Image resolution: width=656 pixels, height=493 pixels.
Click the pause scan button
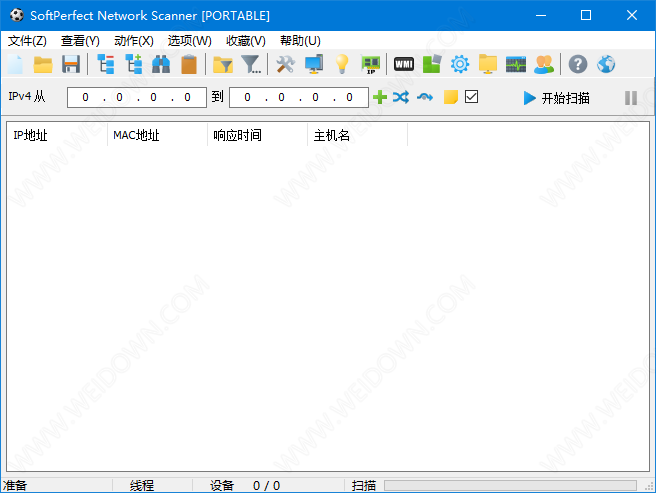pyautogui.click(x=631, y=98)
